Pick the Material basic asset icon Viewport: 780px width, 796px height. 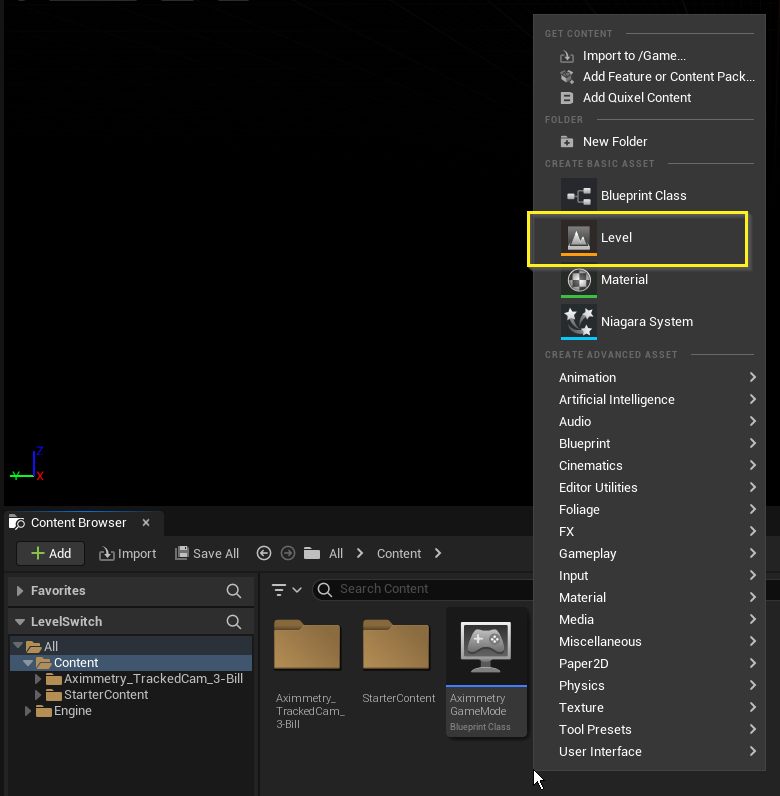[579, 280]
